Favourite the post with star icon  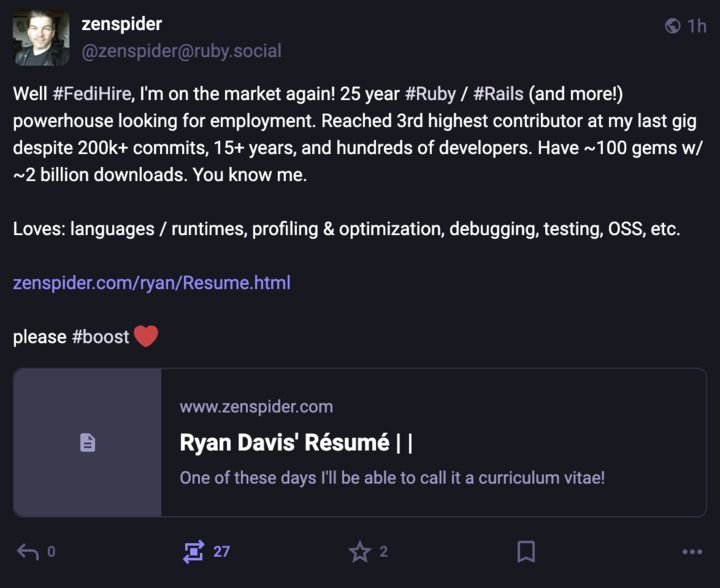360,551
